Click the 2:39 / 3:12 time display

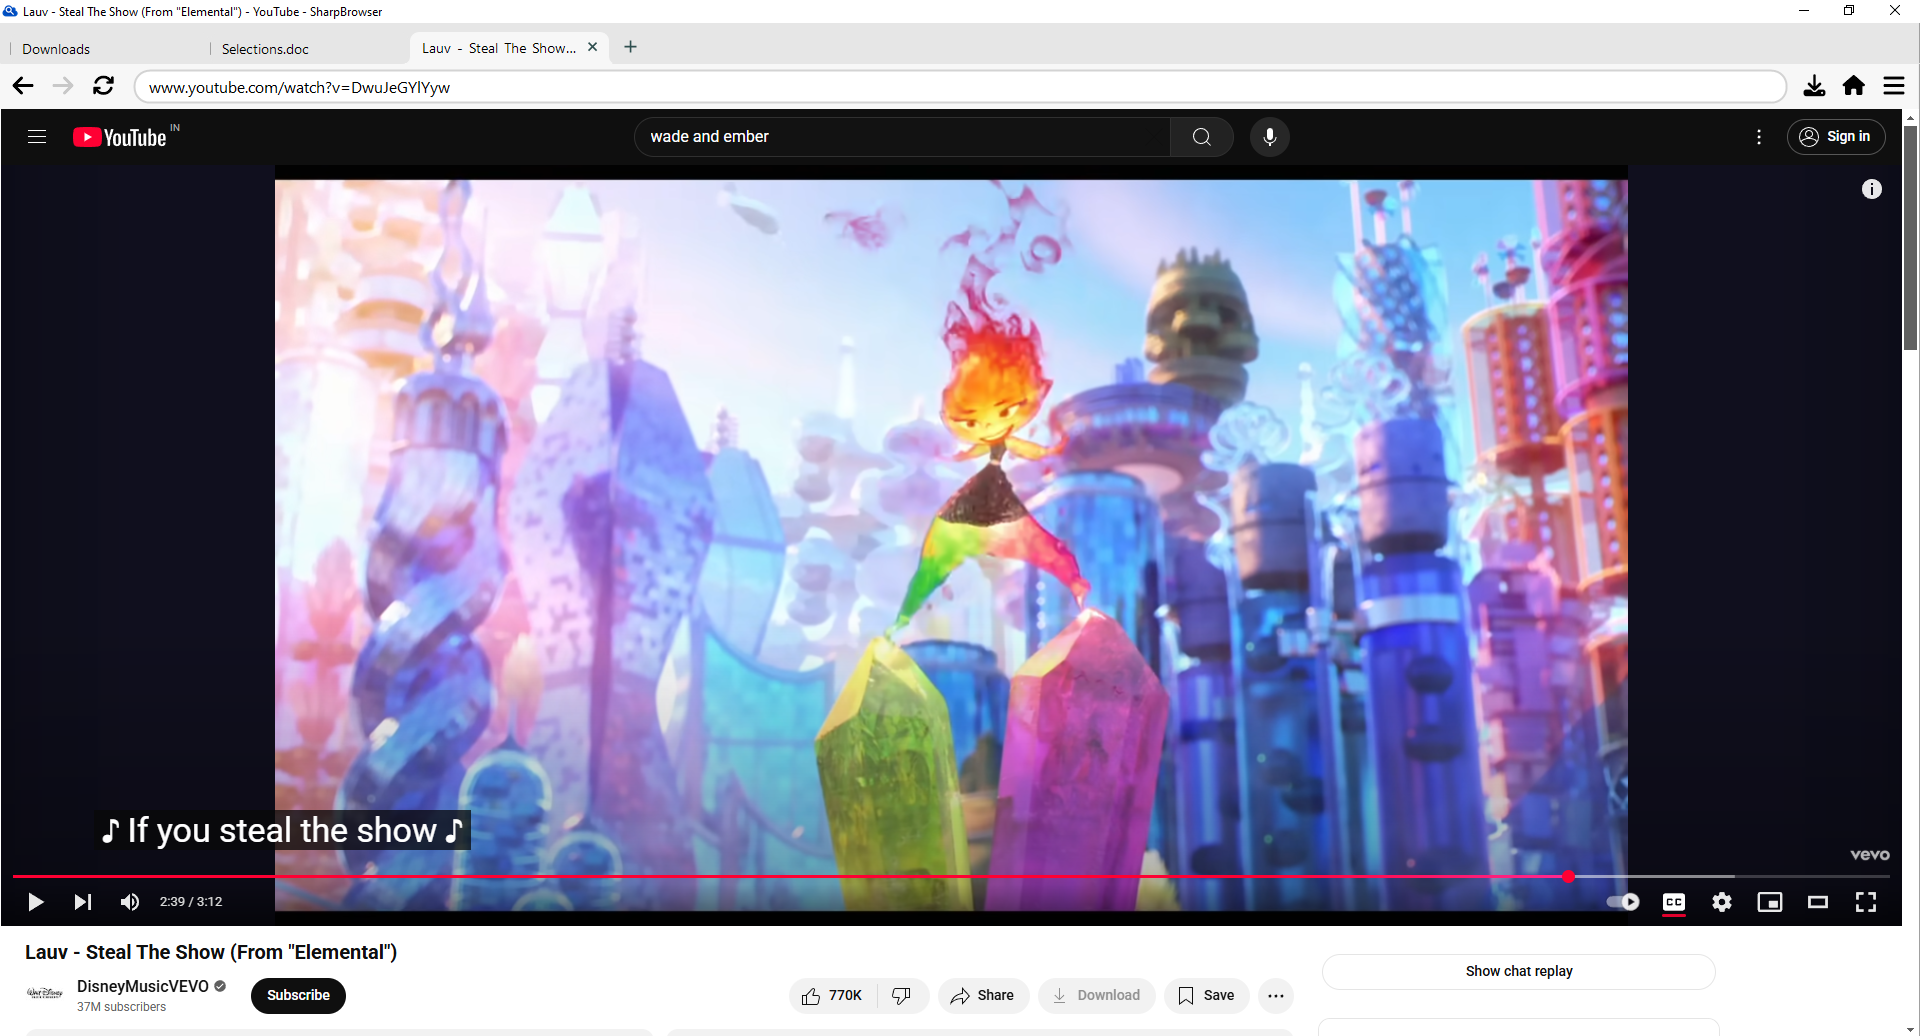click(191, 902)
